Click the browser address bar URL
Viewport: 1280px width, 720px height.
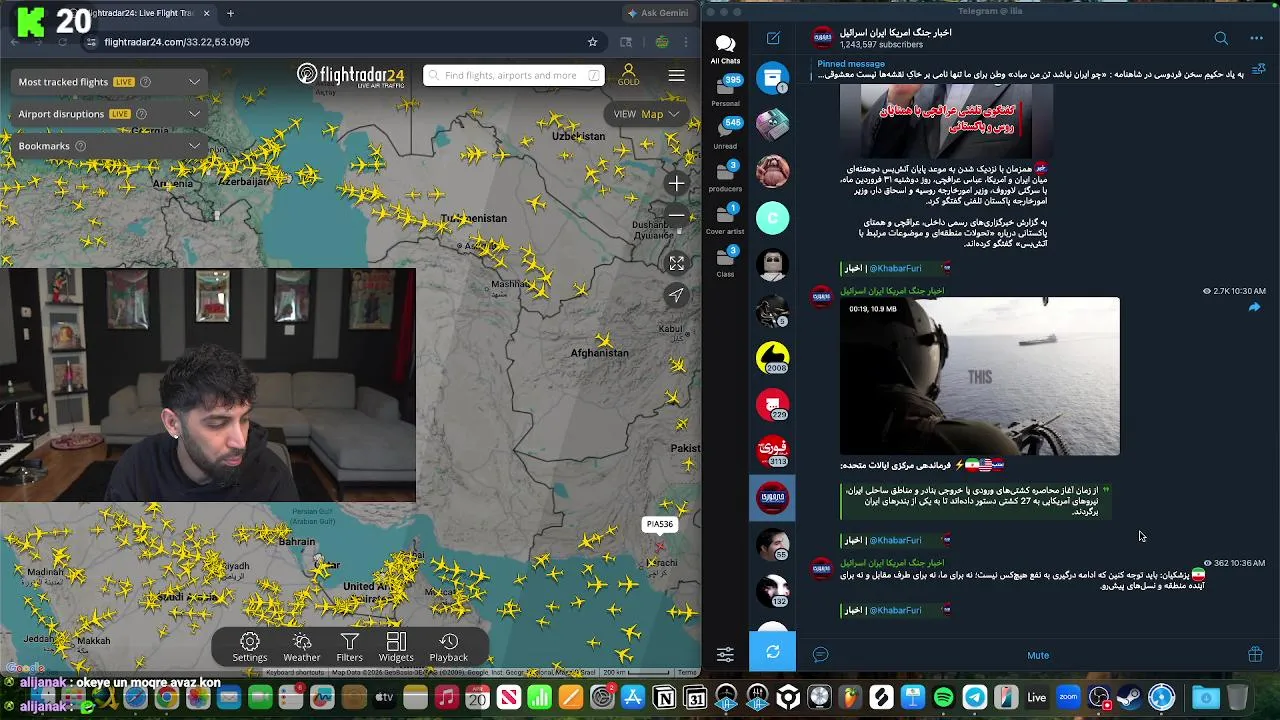coord(177,42)
